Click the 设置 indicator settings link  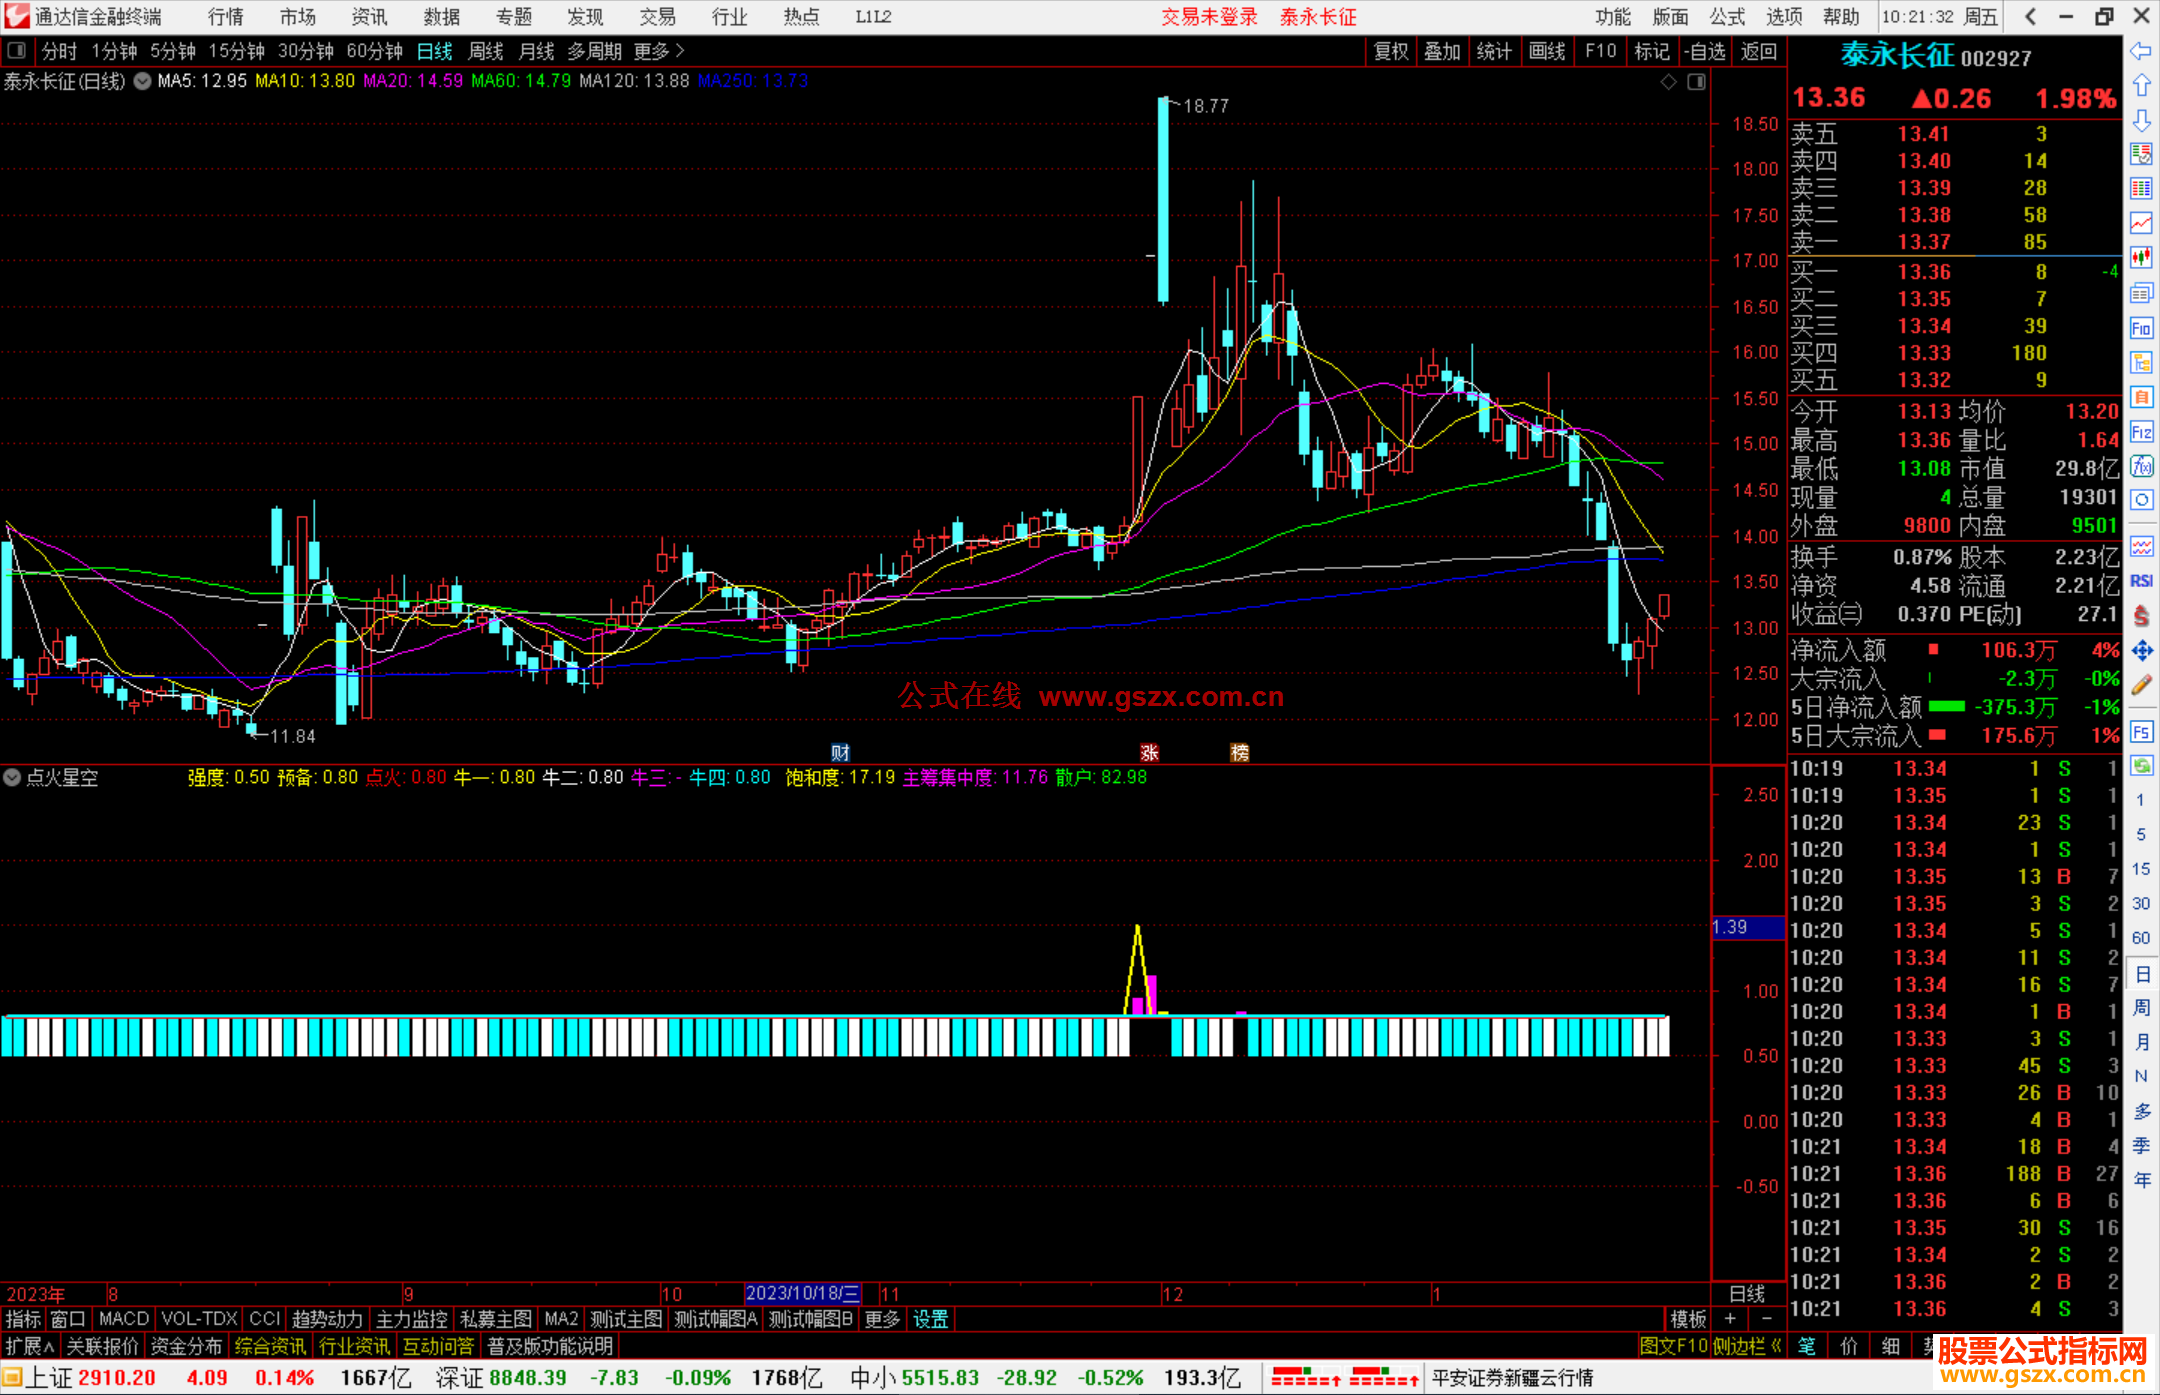(x=930, y=1319)
